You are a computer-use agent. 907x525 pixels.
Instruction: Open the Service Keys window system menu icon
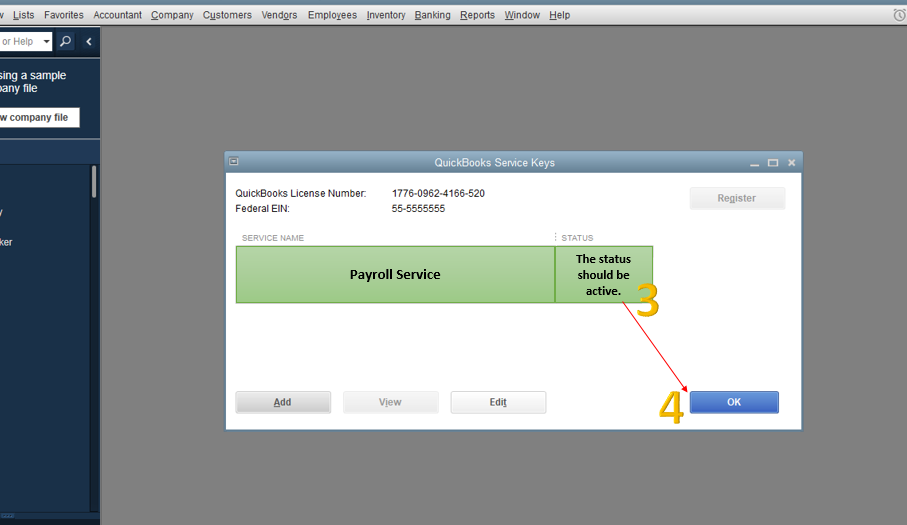pos(234,161)
